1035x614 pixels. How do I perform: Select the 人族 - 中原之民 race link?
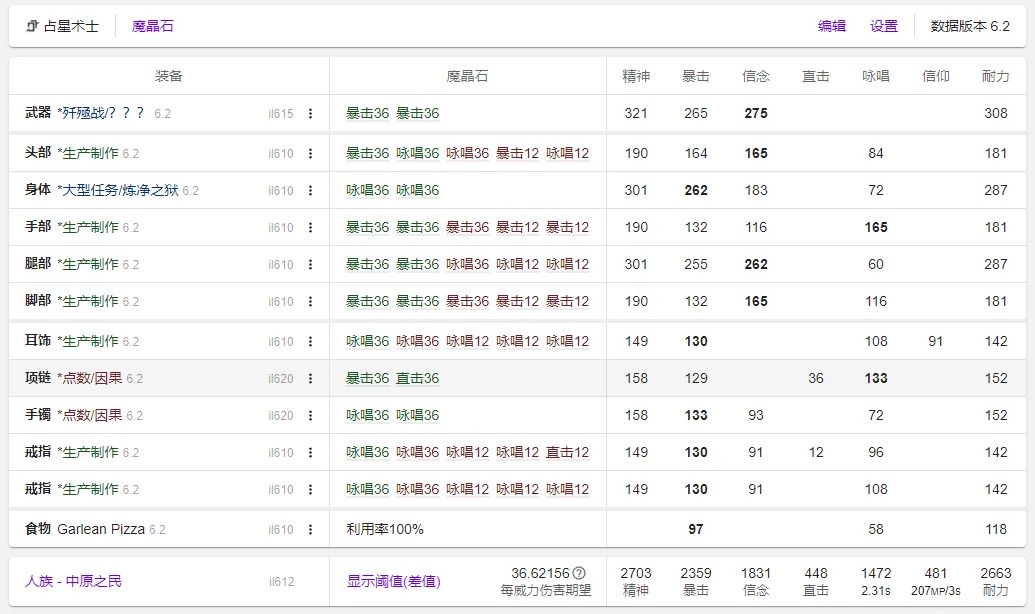73,581
